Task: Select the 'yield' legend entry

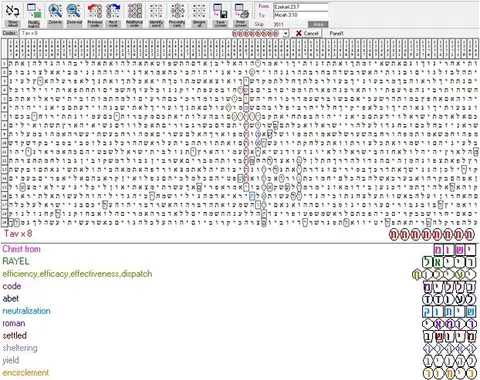Action: [x=11, y=360]
